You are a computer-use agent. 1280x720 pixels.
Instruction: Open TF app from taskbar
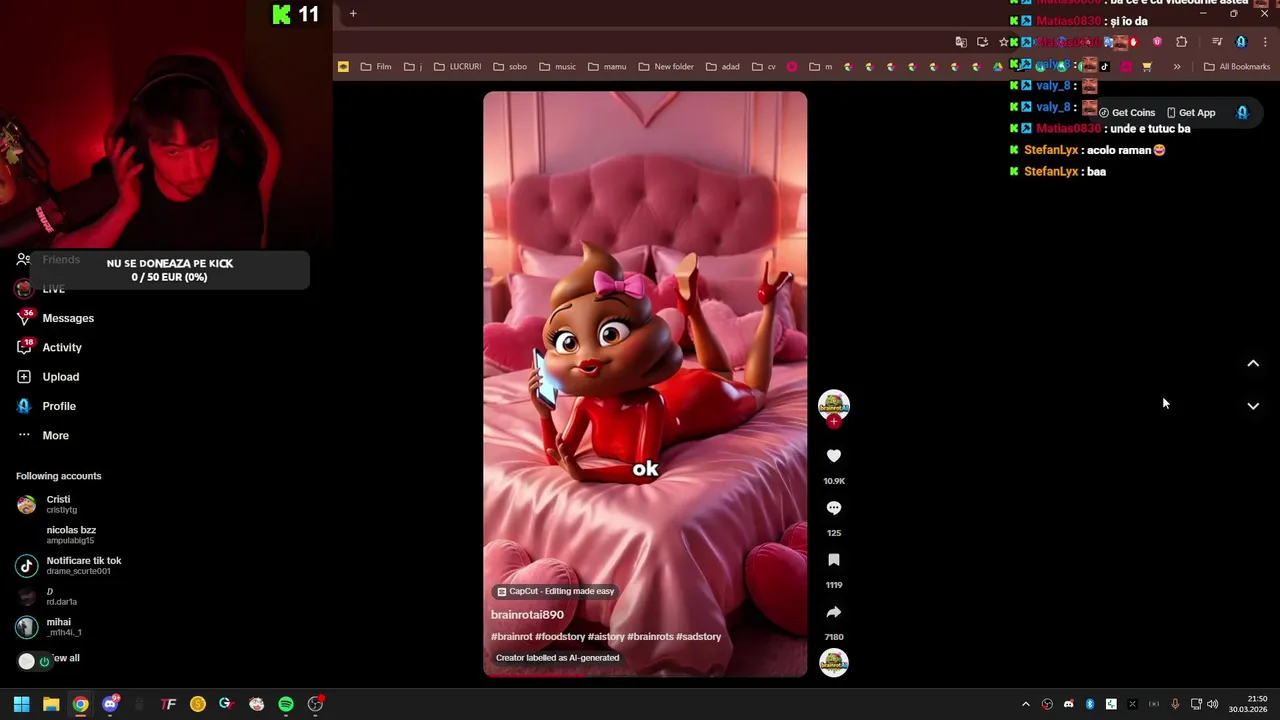pos(168,704)
